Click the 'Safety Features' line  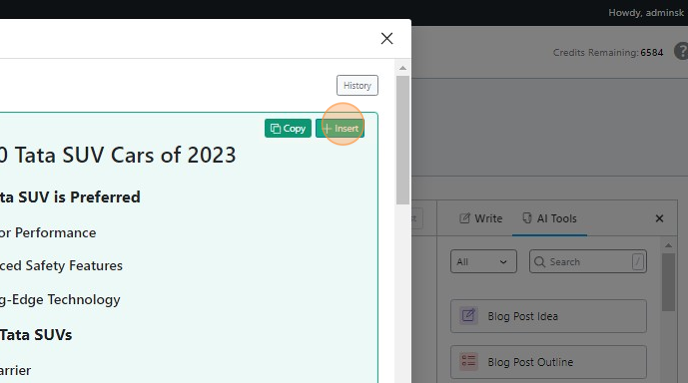tap(74, 265)
